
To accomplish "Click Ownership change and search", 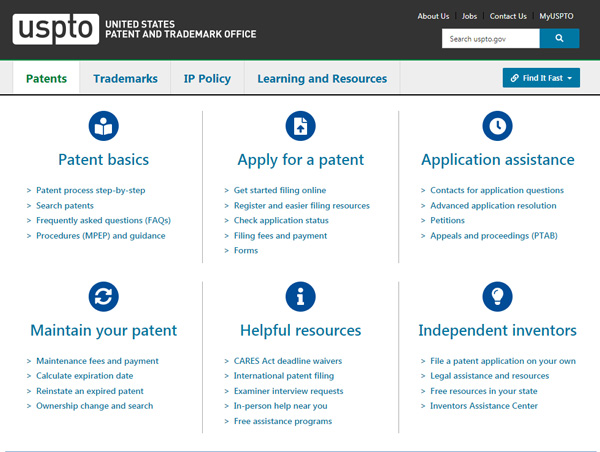I will [x=95, y=406].
